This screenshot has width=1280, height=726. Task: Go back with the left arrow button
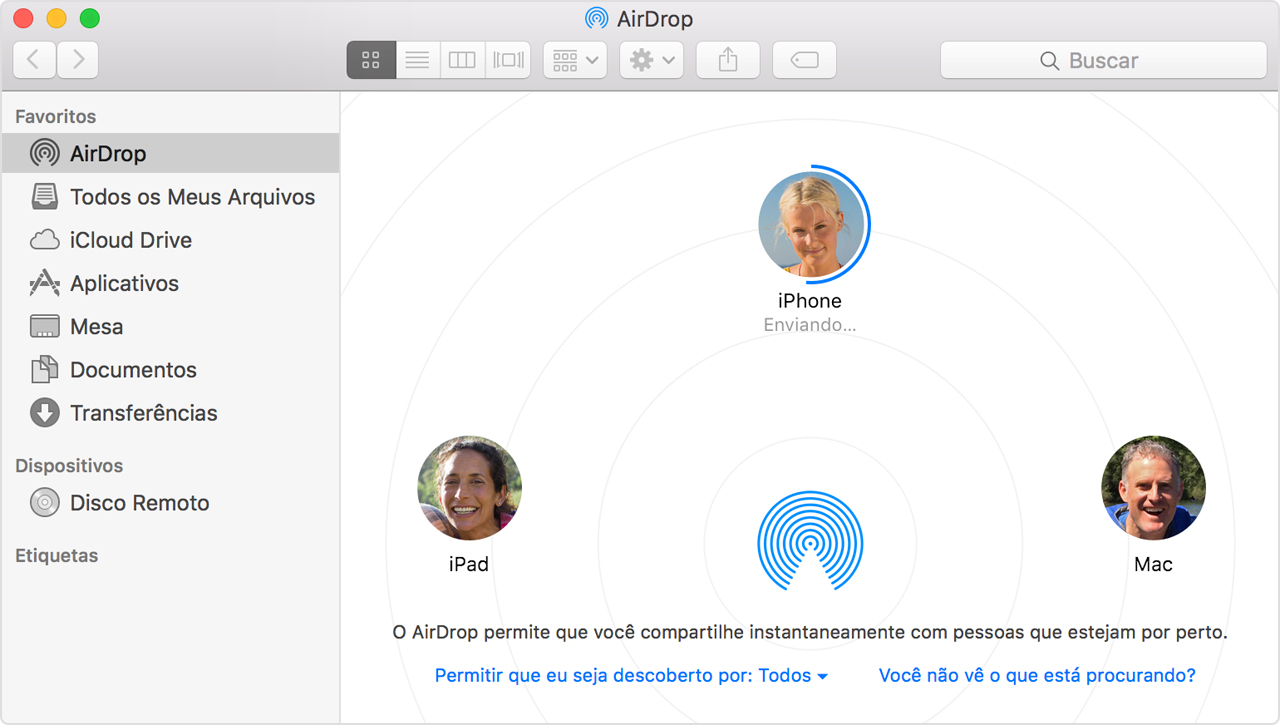point(35,60)
